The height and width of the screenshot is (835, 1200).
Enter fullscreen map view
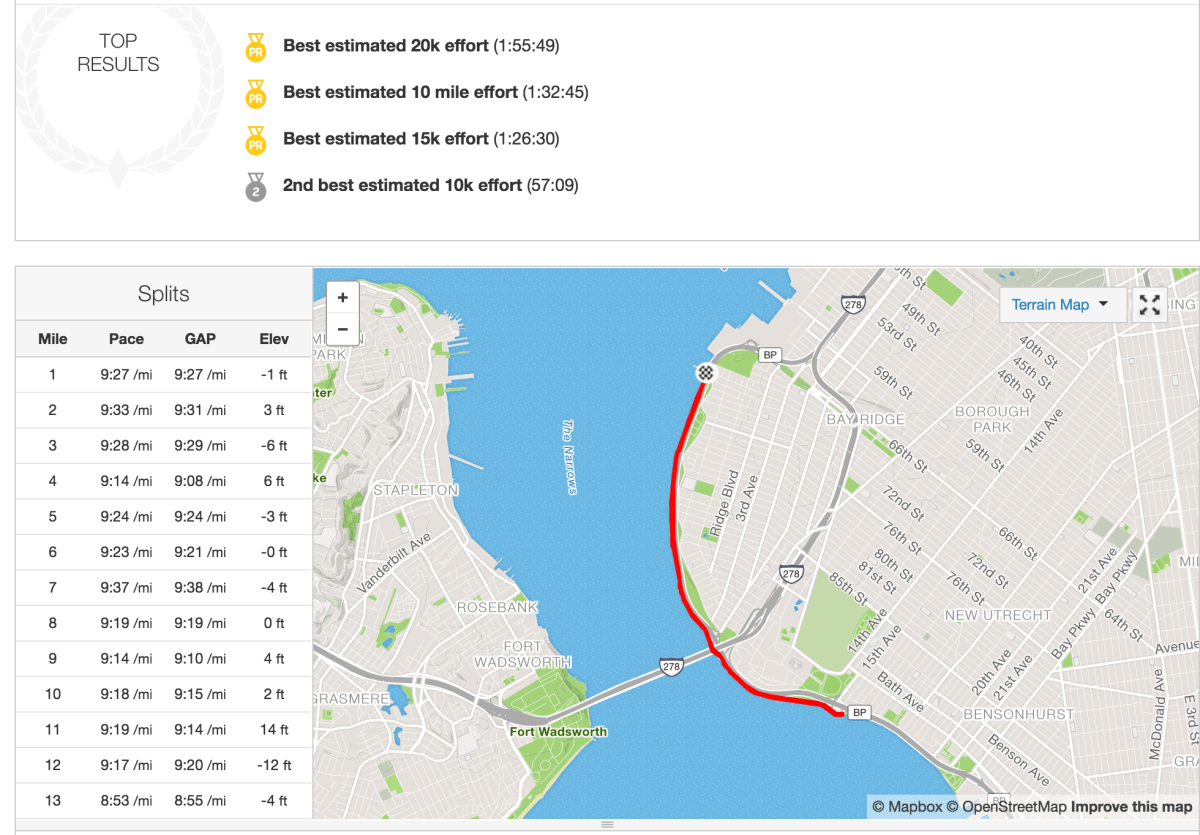1150,305
